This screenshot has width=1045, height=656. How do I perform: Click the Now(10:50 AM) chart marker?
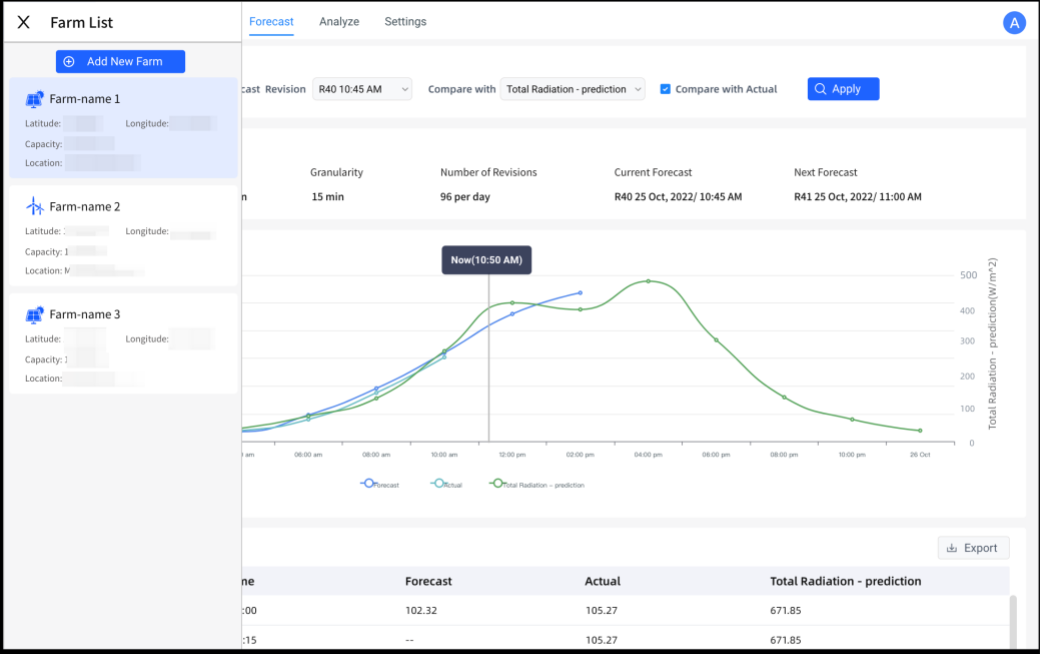pyautogui.click(x=487, y=260)
